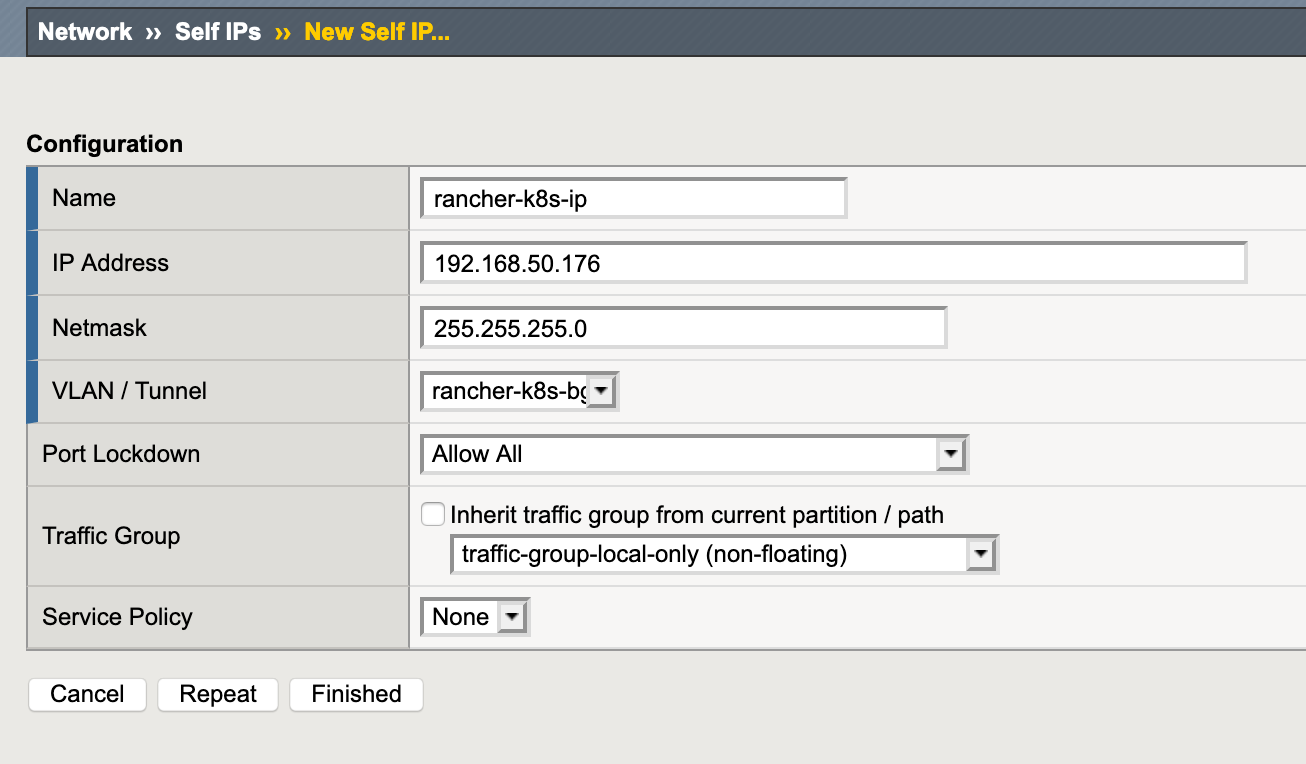The image size is (1306, 764).
Task: Click the Port Lockdown arrow icon
Action: coord(951,454)
